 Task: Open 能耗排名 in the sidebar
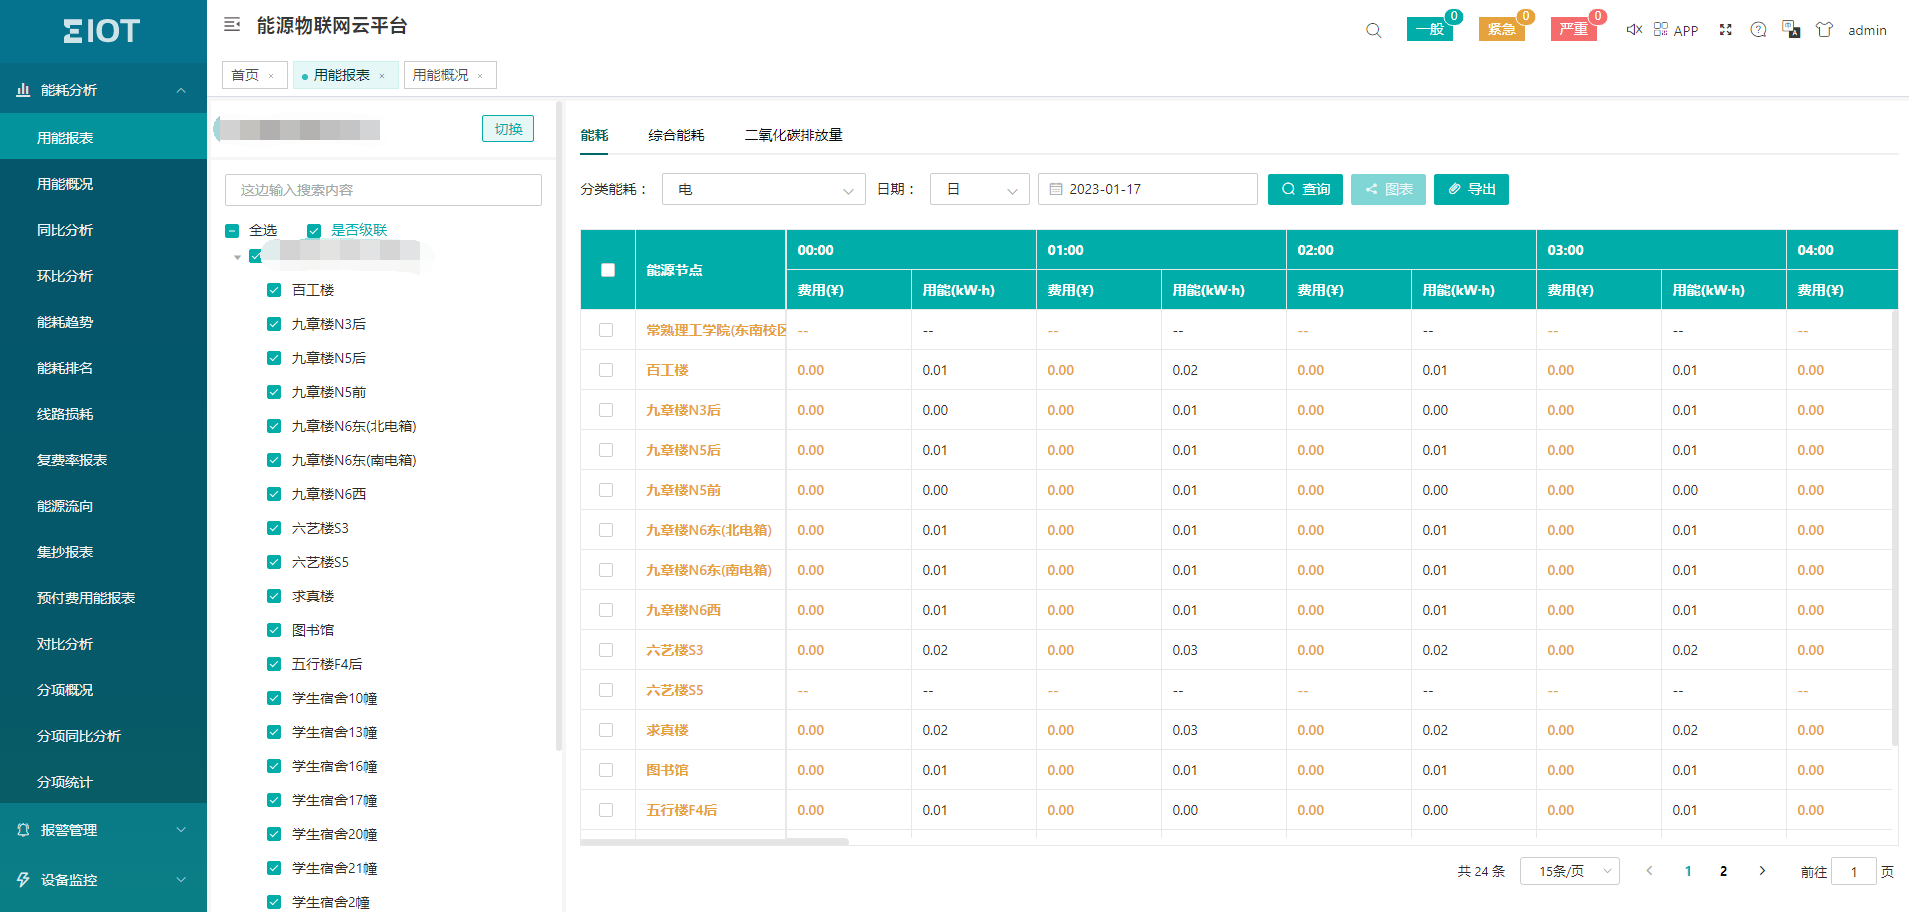[x=103, y=368]
